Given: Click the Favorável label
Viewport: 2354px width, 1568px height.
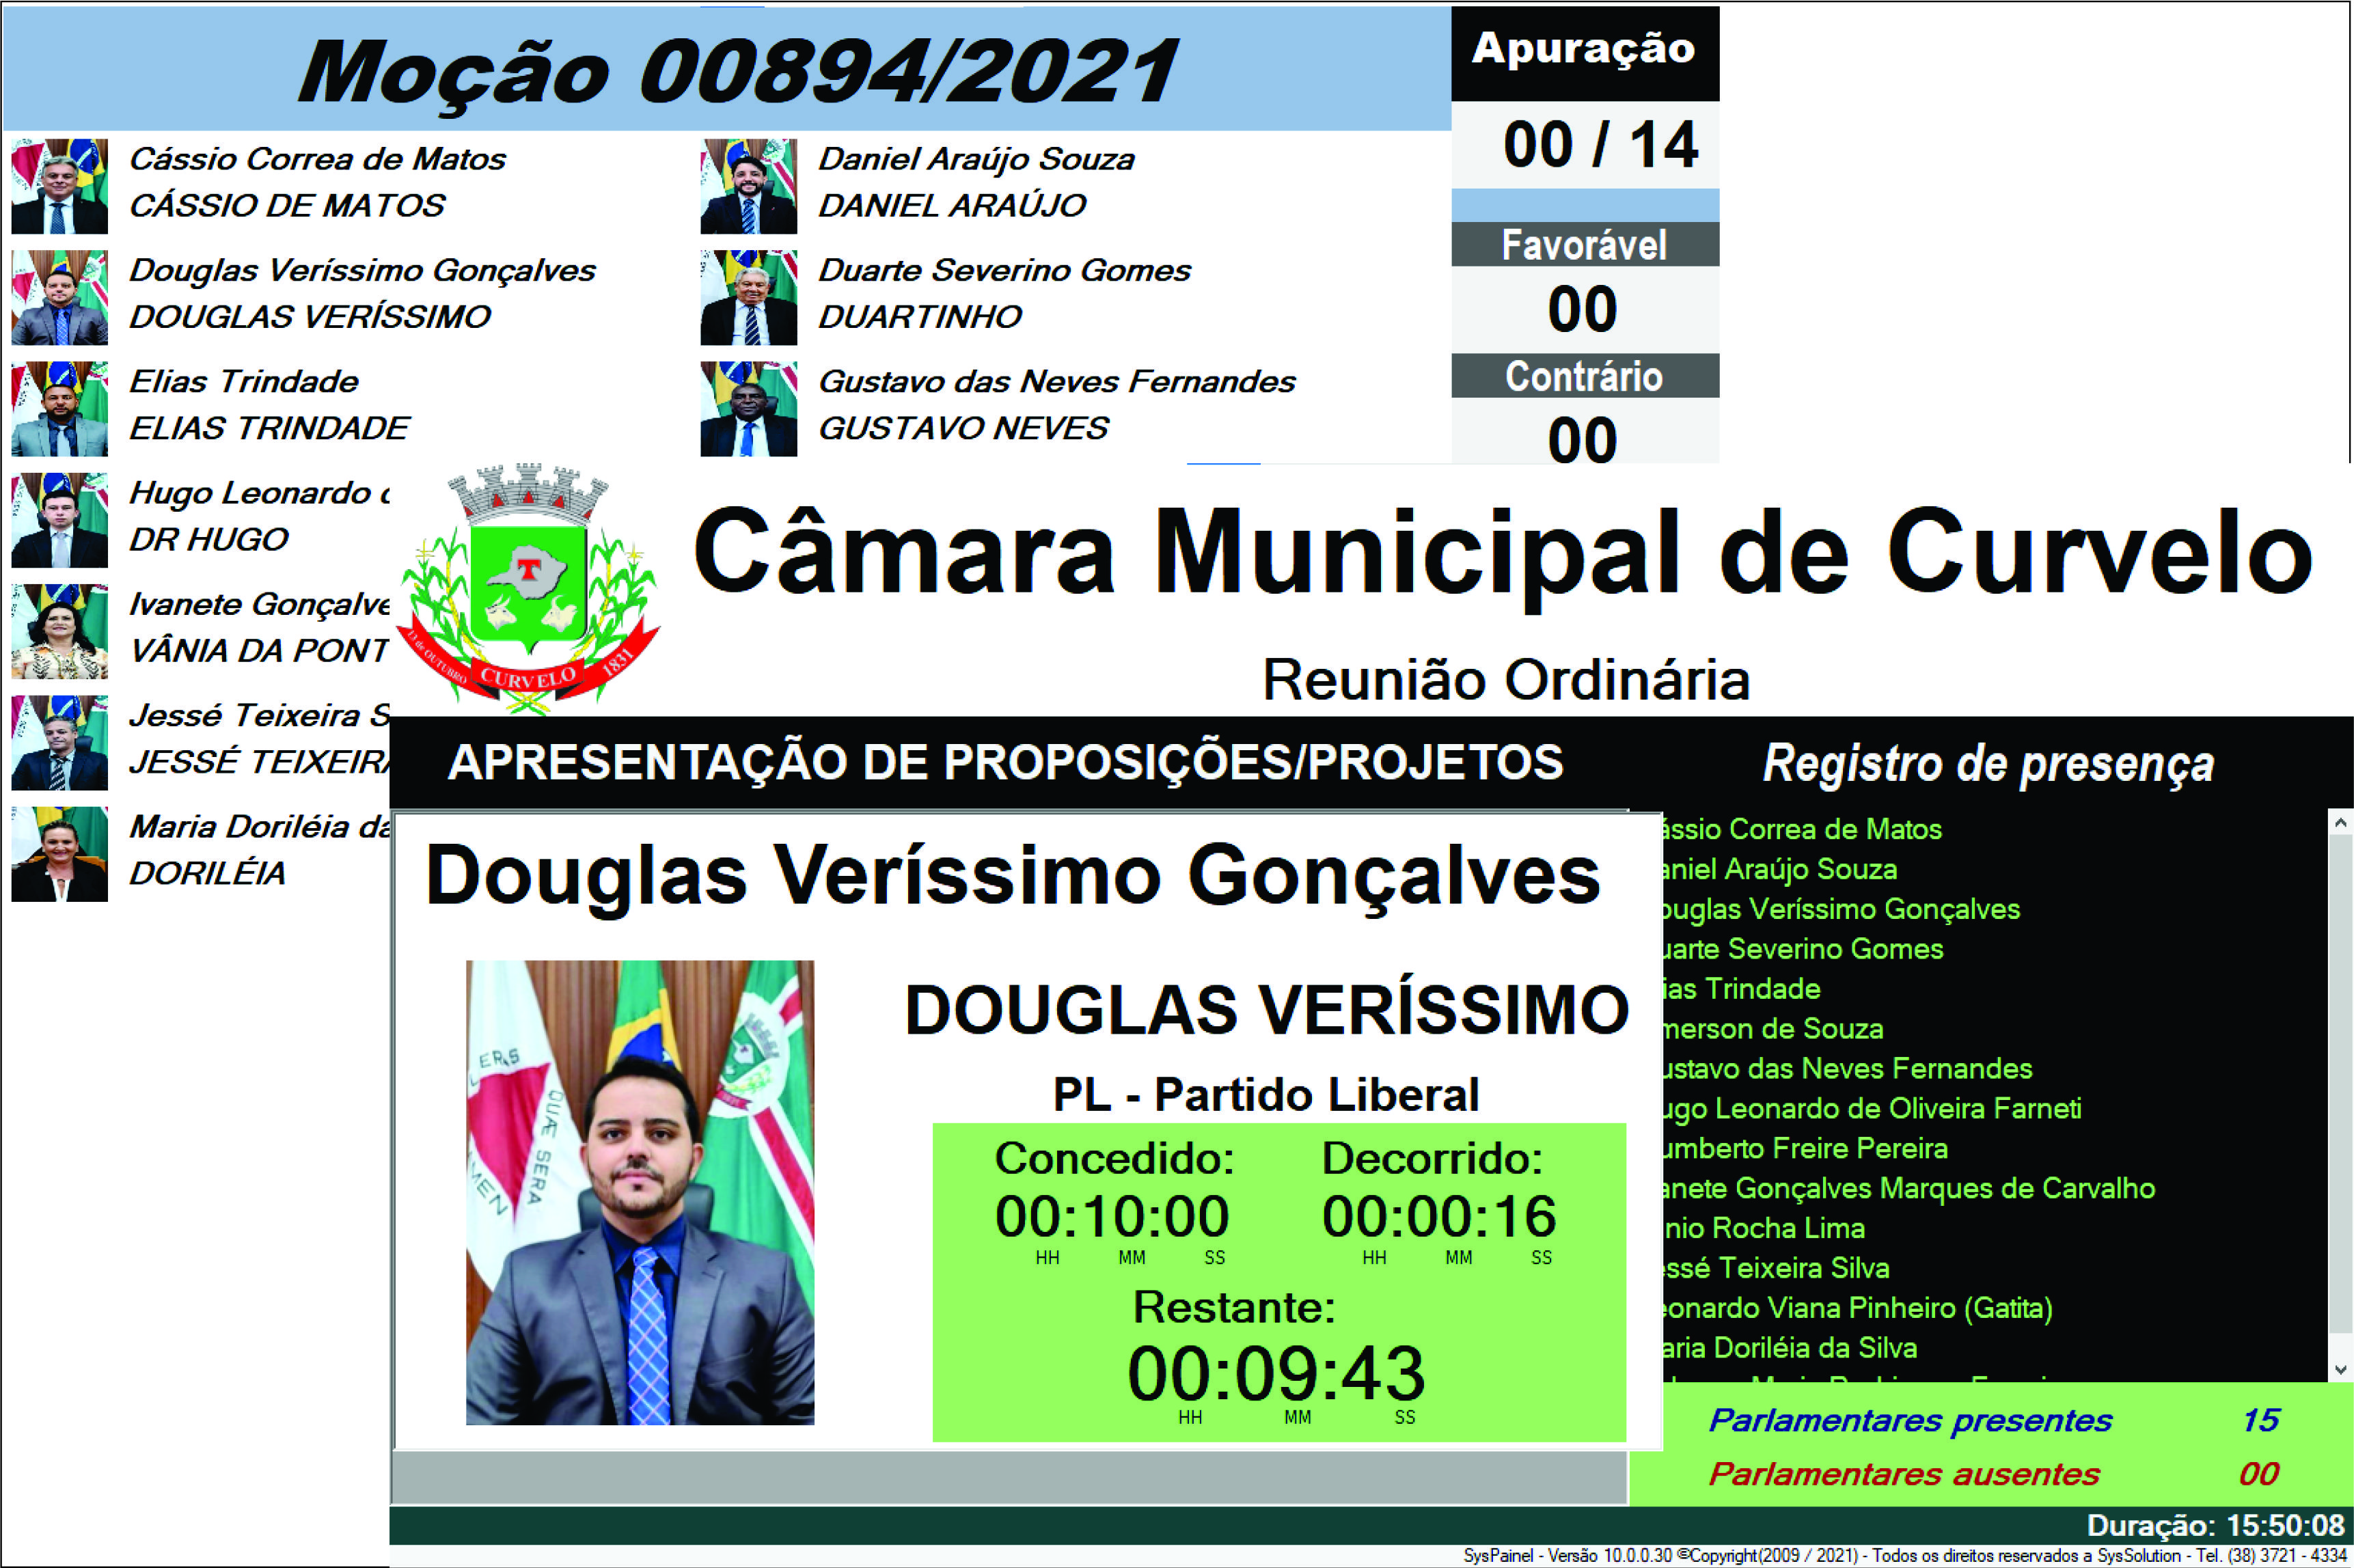Looking at the screenshot, I should pos(1584,245).
